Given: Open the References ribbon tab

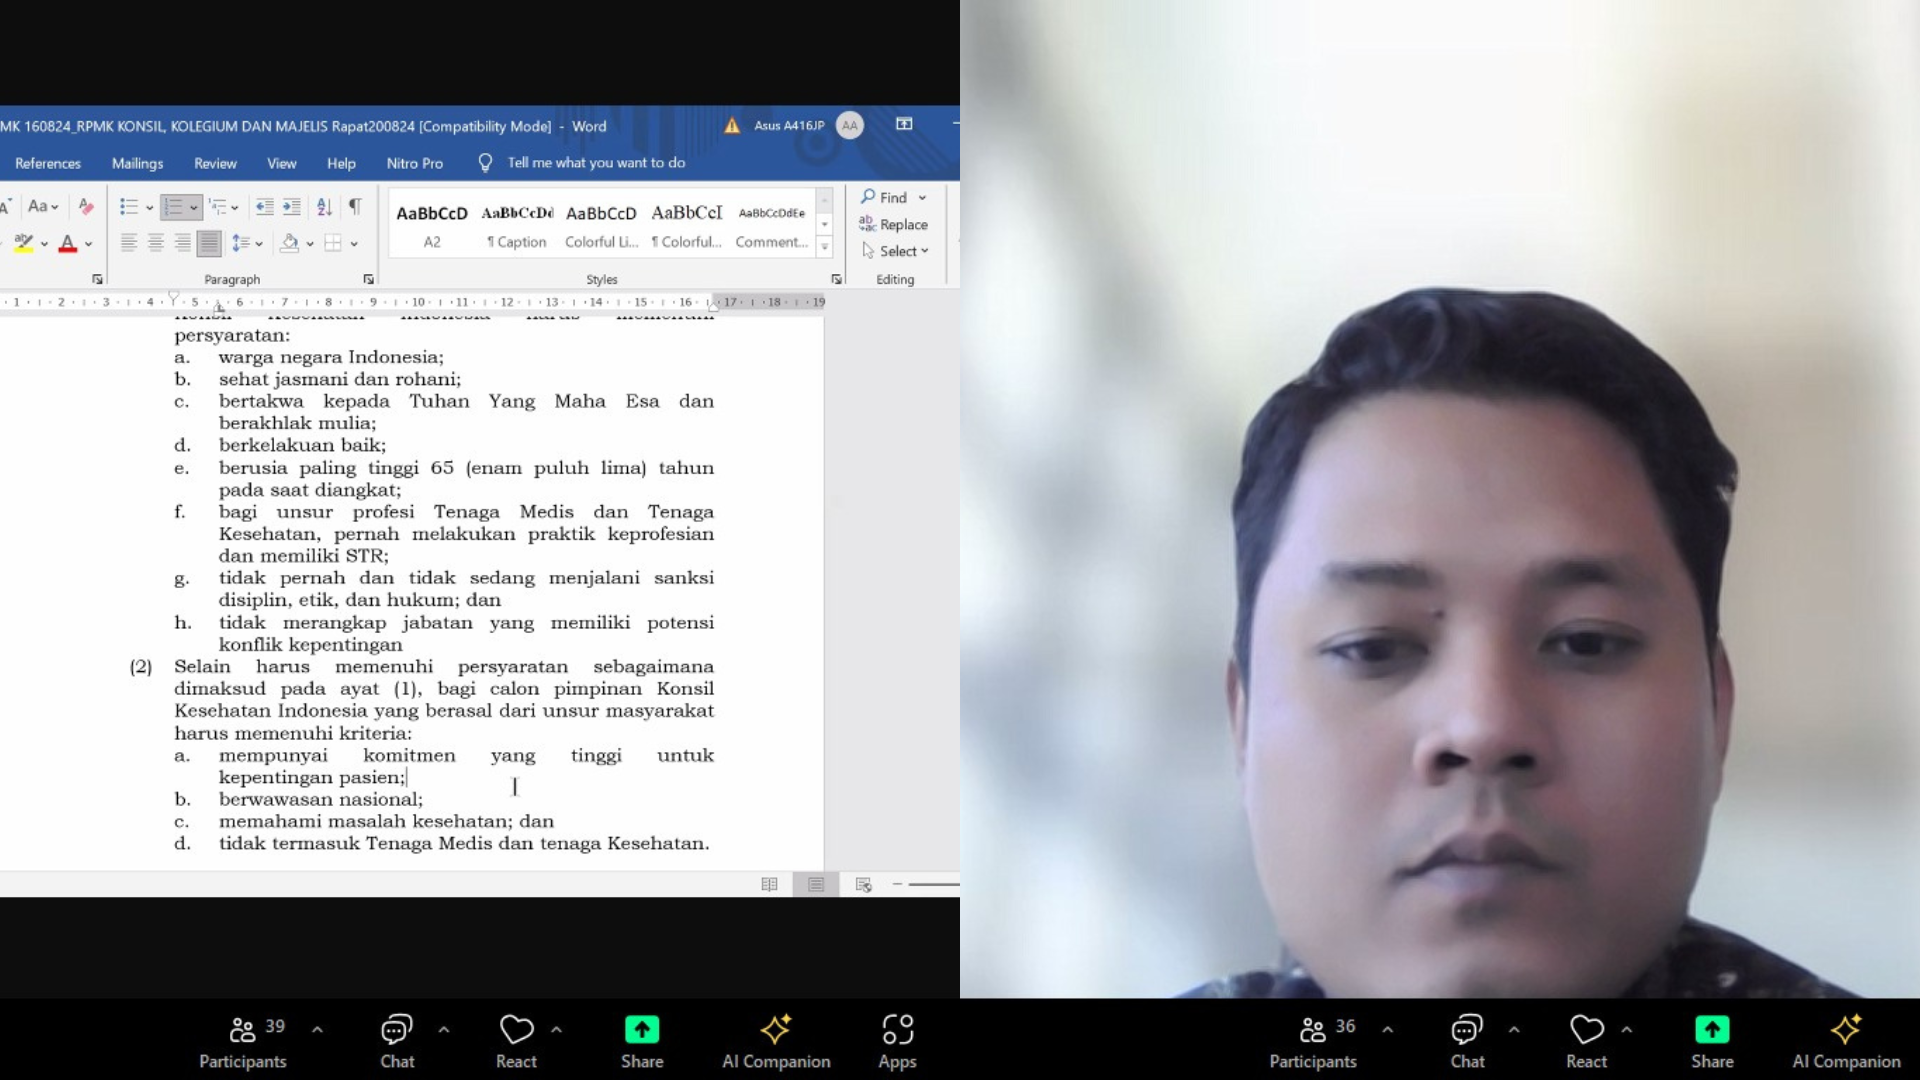Looking at the screenshot, I should [x=48, y=163].
